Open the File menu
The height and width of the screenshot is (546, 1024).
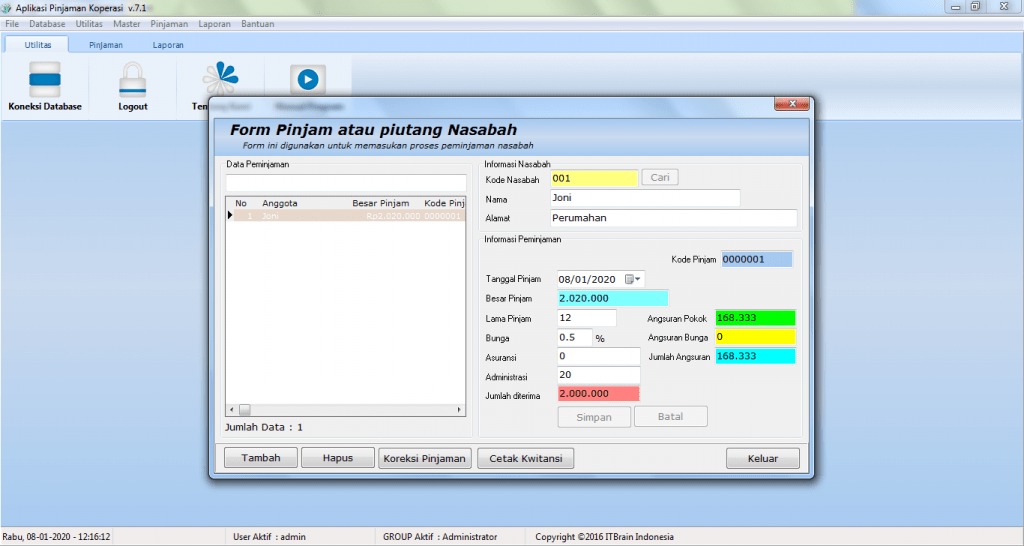click(12, 24)
